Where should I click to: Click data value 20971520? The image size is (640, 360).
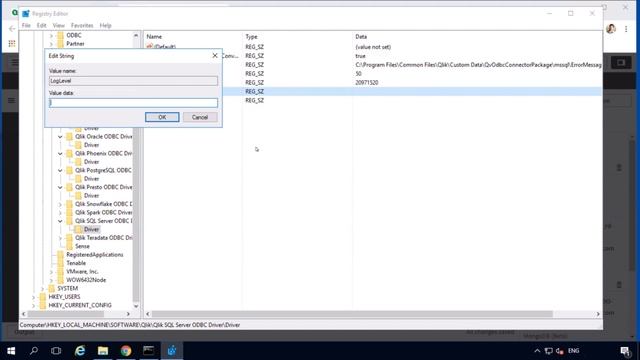click(367, 82)
